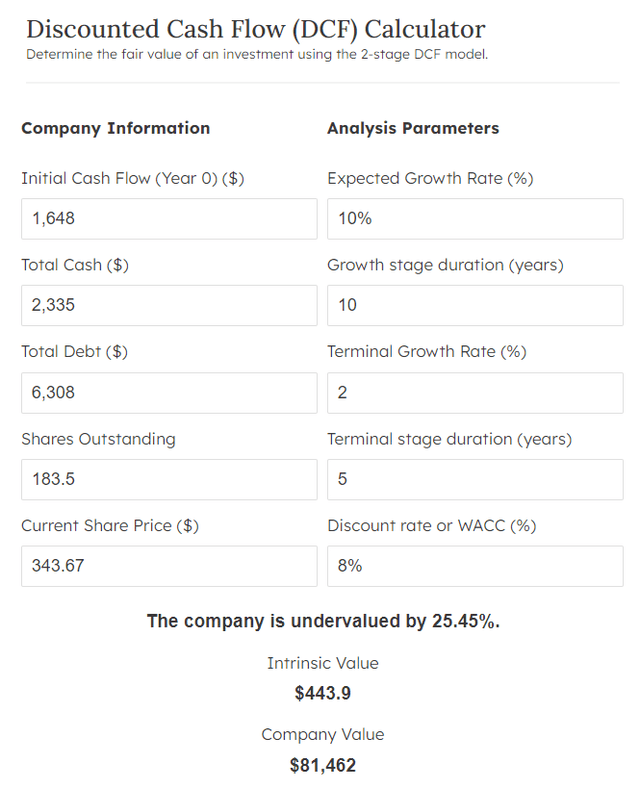640x788 pixels.
Task: Click the Company Information heading
Action: tap(115, 128)
